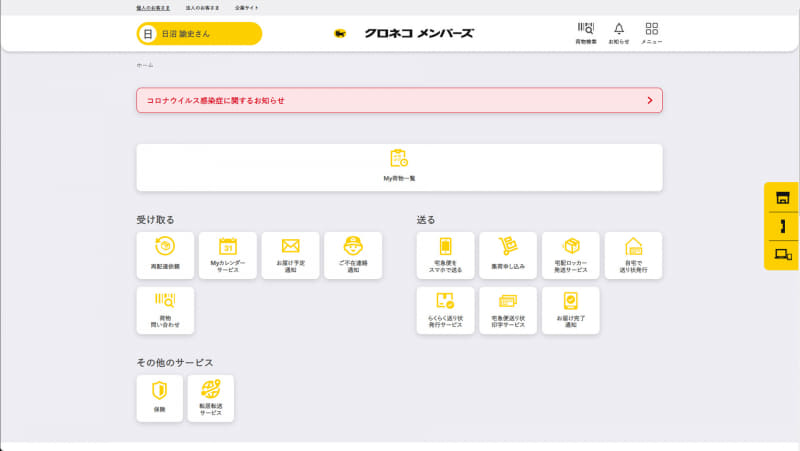800x451 pixels.
Task: Open the 荷物問い合わせ barcode inquiry card
Action: click(165, 310)
